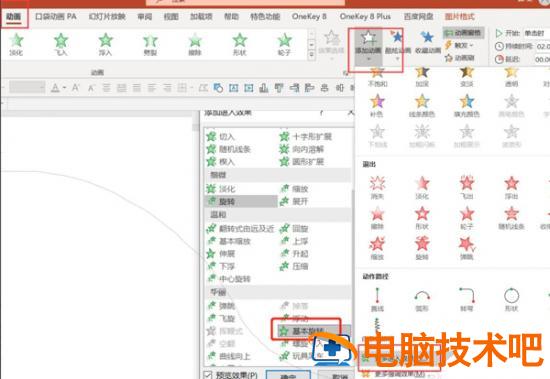Pick the circular 形状 motion path
This screenshot has width=550, height=379.
click(511, 300)
